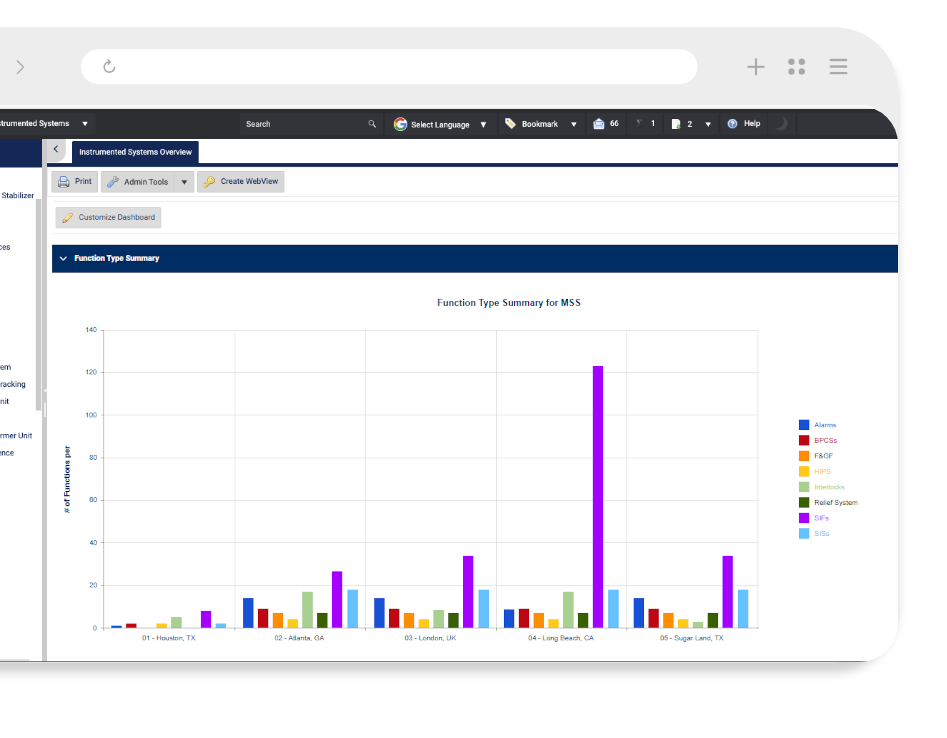The width and height of the screenshot is (947, 738).
Task: Toggle the Alarms series in the legend
Action: [x=823, y=425]
